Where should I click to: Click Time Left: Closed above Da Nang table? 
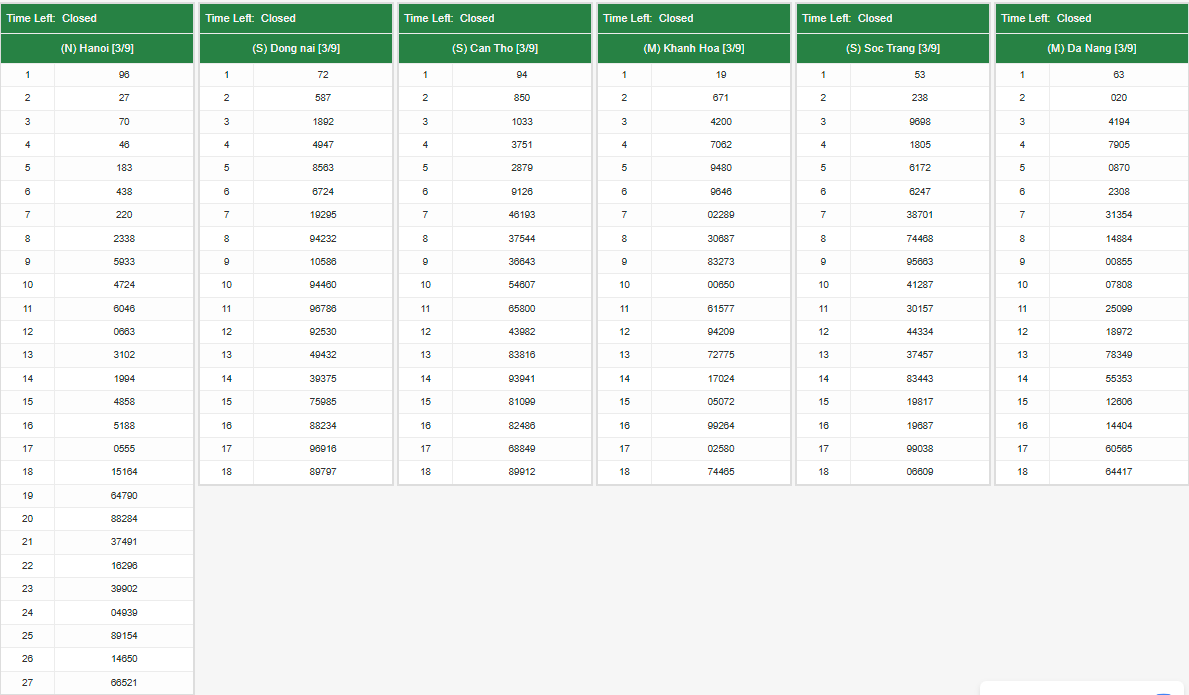tap(1046, 18)
